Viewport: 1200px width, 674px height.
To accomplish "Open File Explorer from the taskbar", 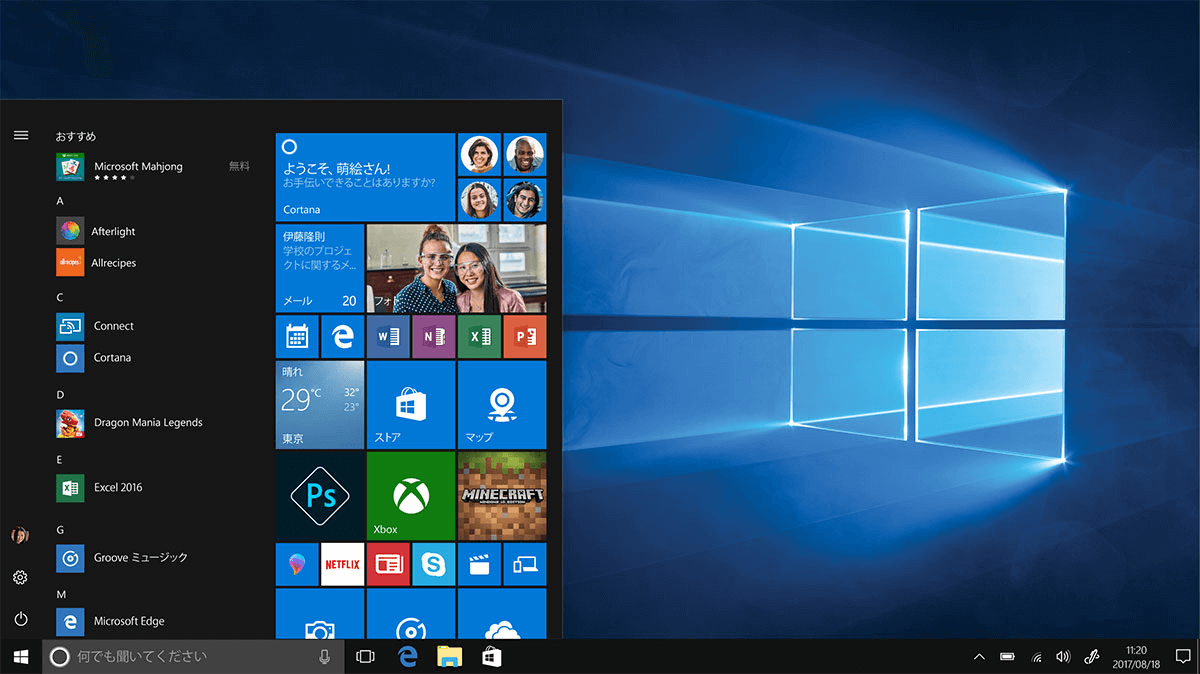I will [450, 657].
